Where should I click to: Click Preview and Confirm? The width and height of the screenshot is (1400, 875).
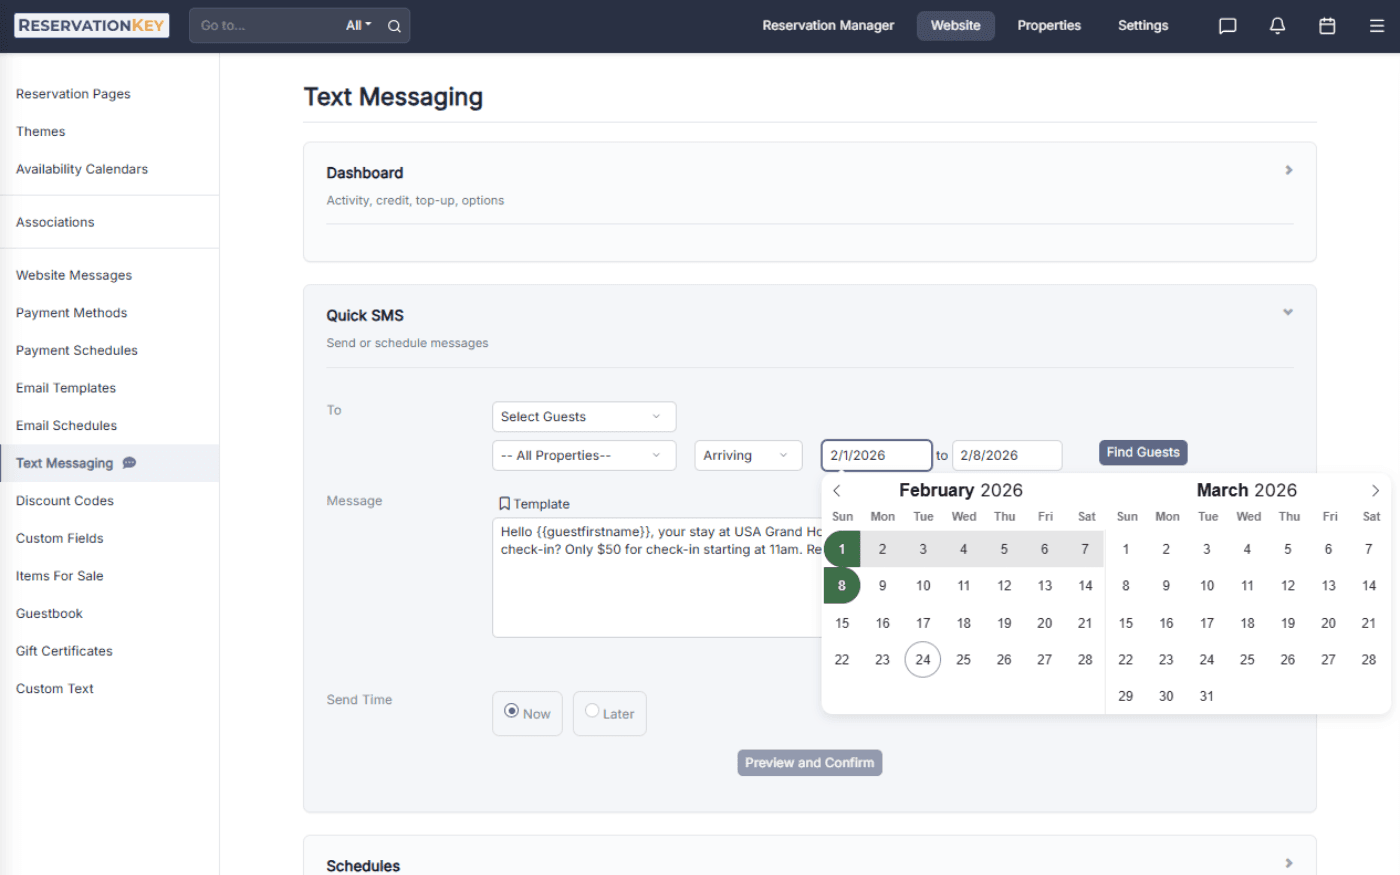(x=809, y=762)
